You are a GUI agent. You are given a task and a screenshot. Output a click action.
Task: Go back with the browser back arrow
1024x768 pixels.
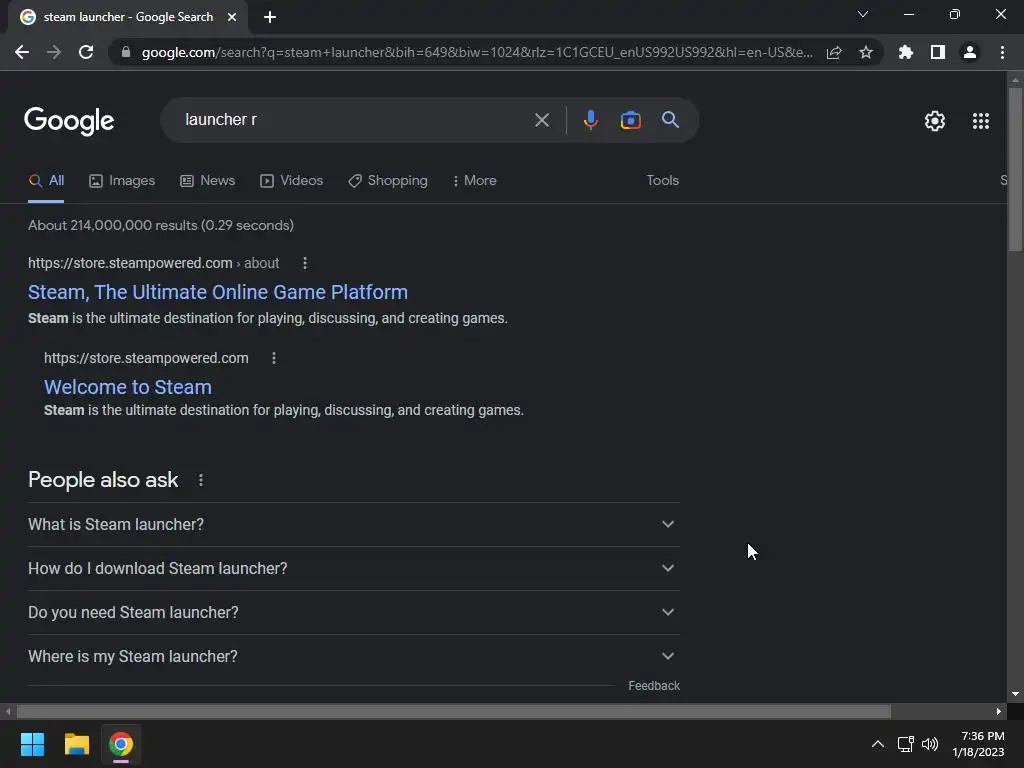[22, 52]
